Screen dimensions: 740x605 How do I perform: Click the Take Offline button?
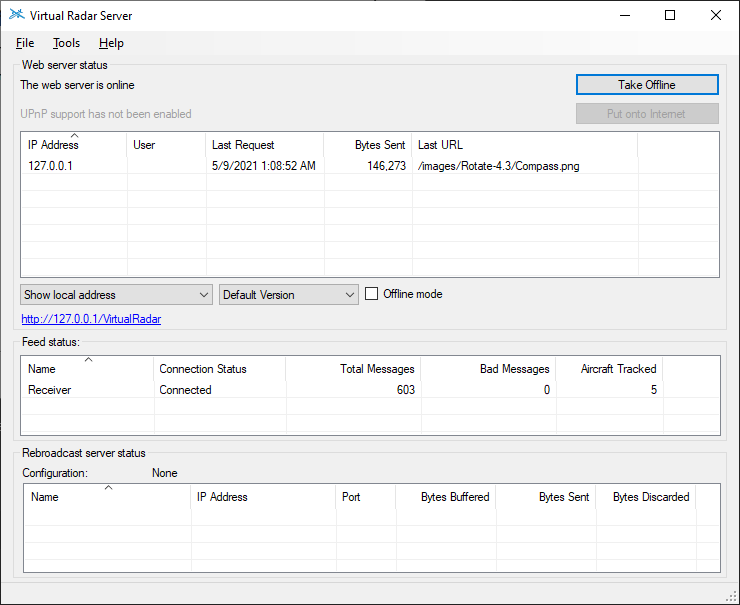pos(647,85)
